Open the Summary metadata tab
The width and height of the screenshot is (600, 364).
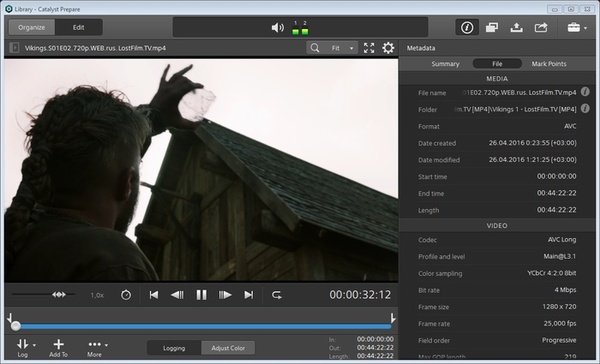click(x=445, y=64)
